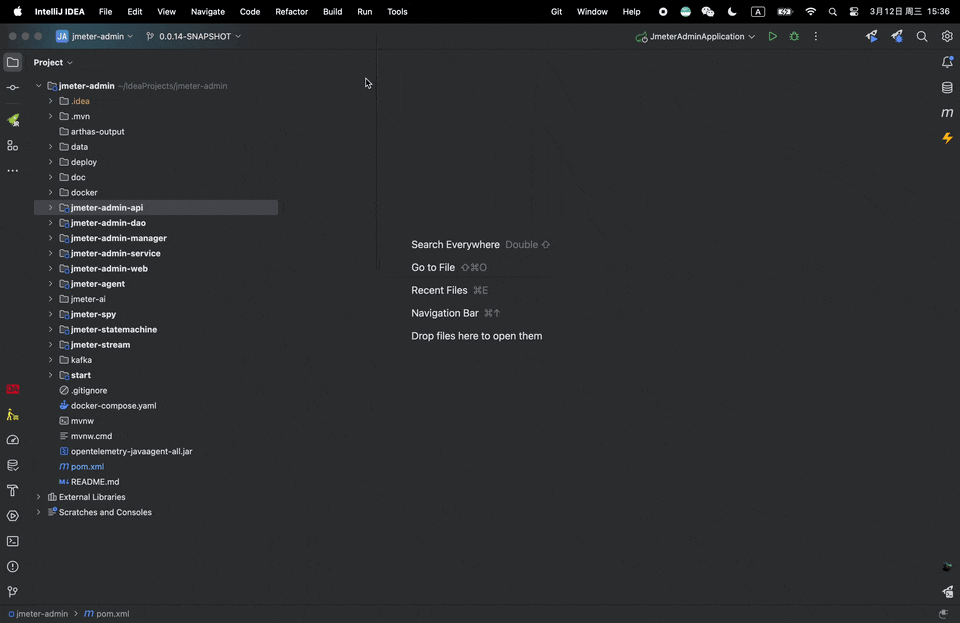
Task: Click the red plugin icon in left sidebar
Action: coord(12,389)
